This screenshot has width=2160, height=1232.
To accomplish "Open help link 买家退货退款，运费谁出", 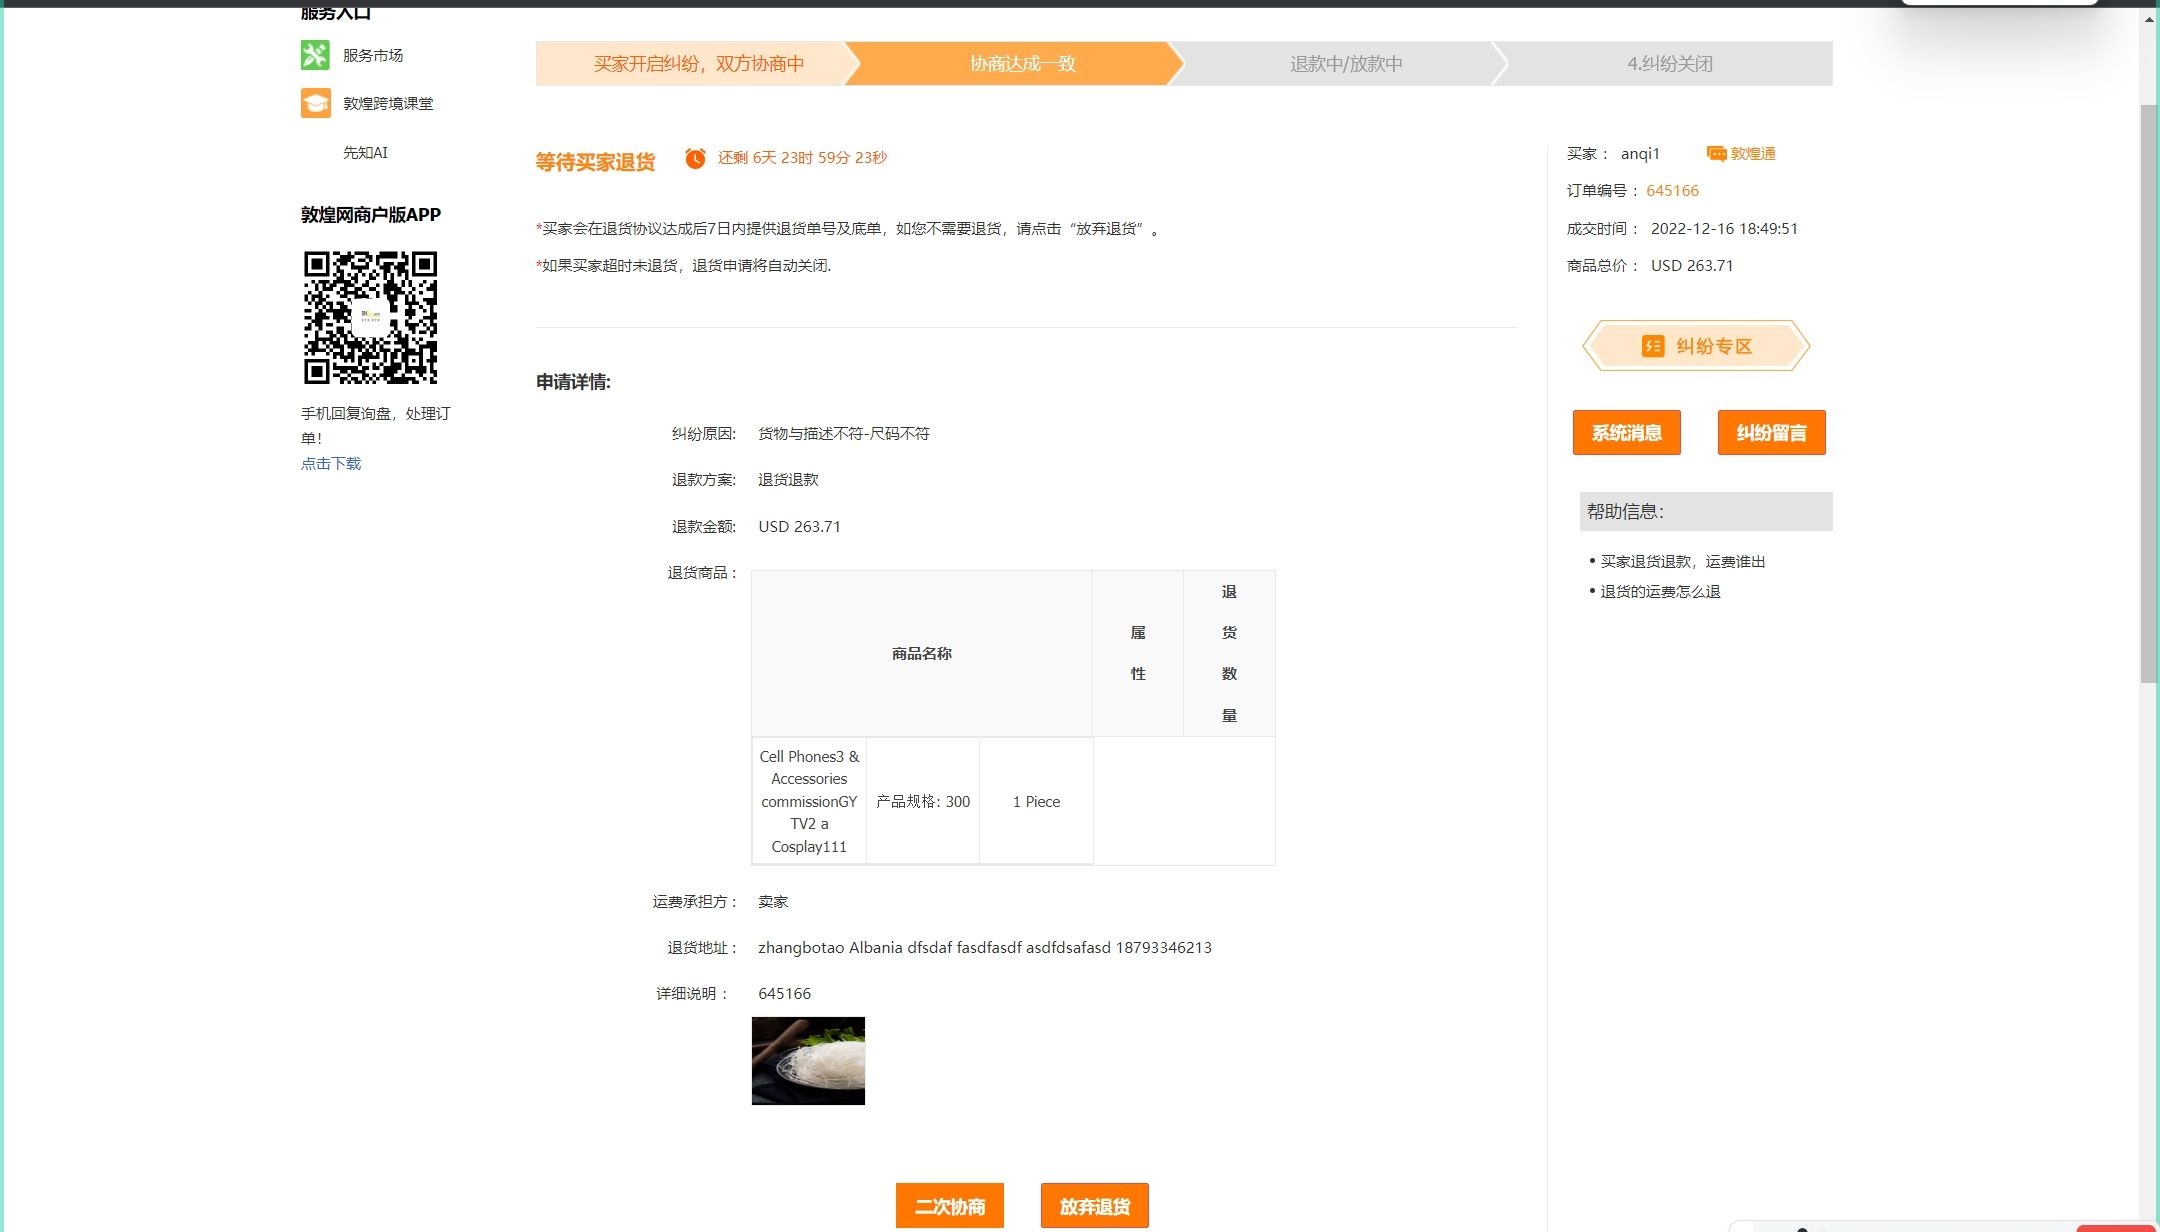I will coord(1683,561).
